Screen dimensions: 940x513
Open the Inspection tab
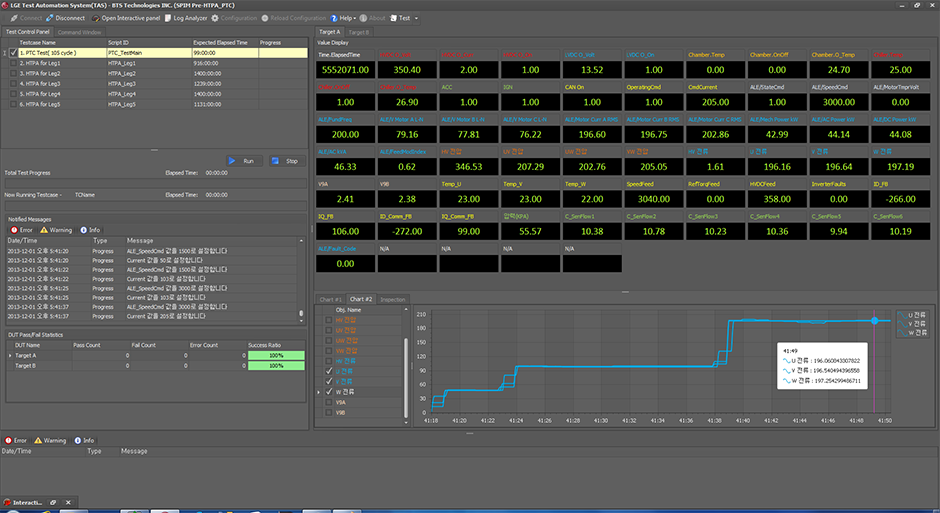393,300
